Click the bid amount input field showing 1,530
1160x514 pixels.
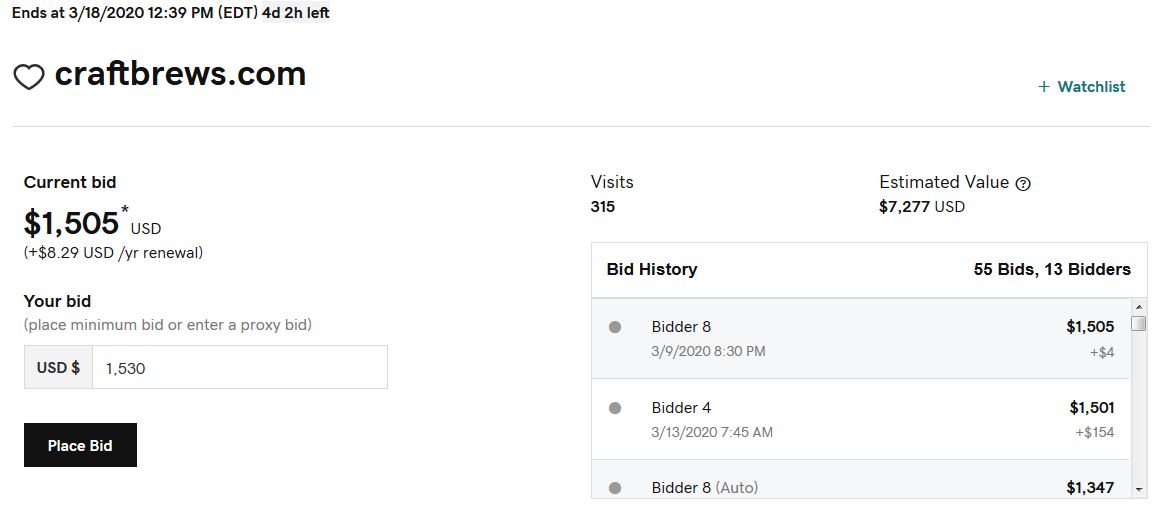coord(239,367)
